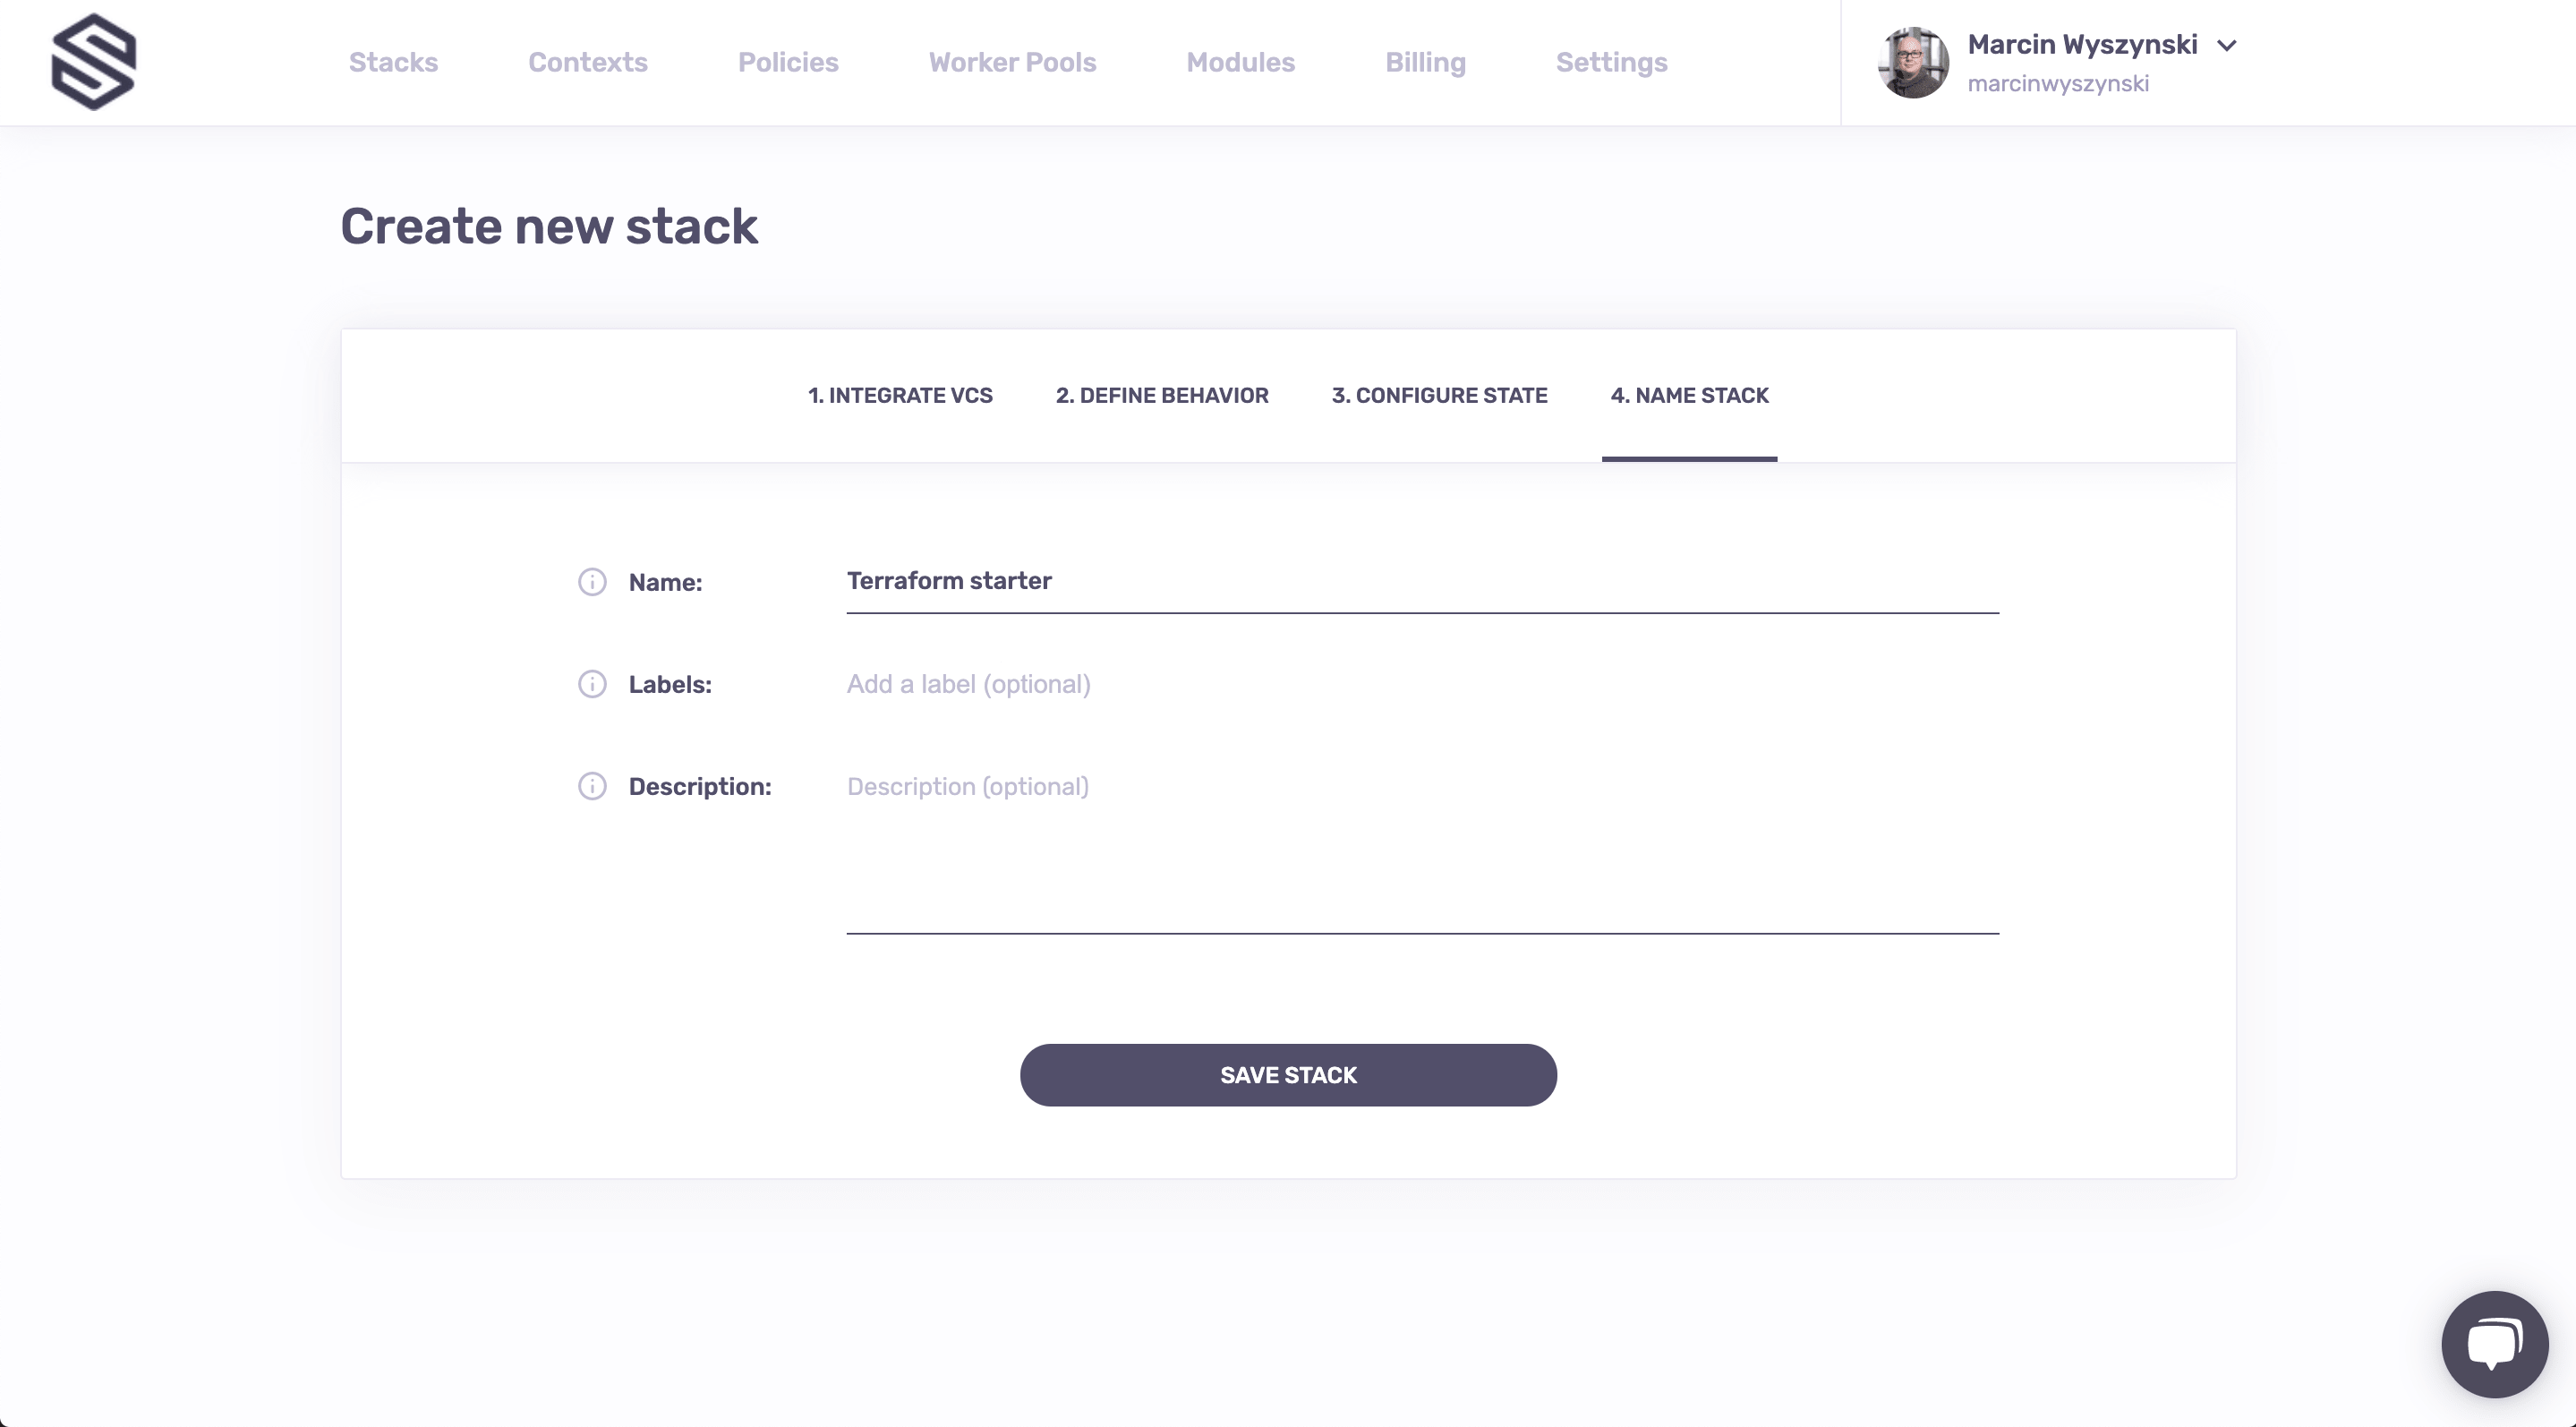Go to the Billing page

[x=1425, y=62]
